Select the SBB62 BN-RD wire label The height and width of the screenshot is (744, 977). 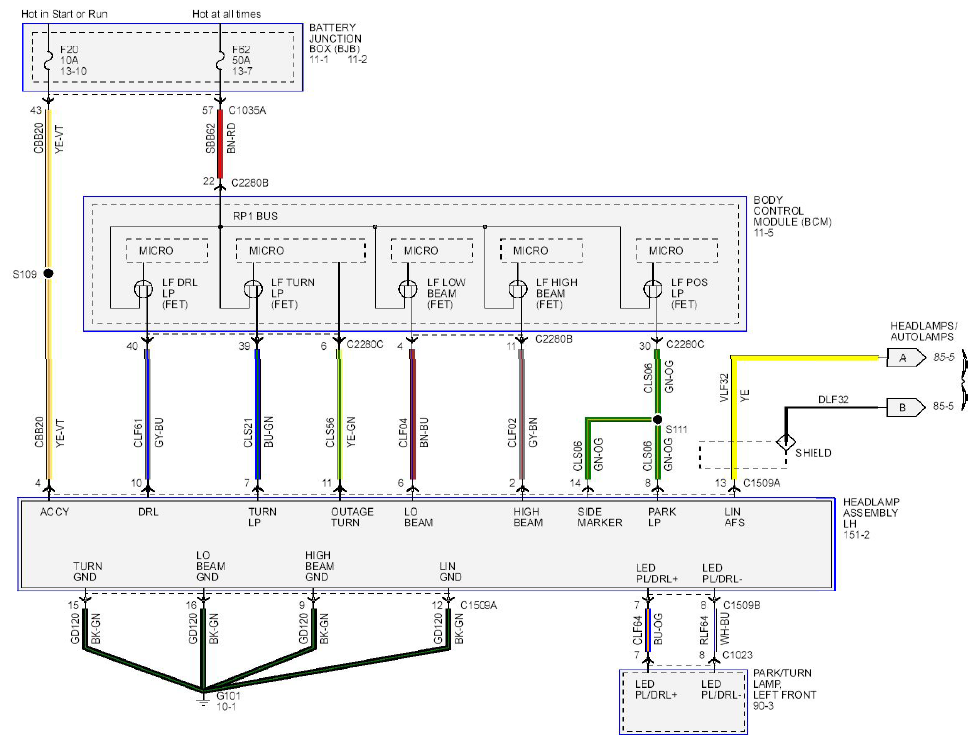click(x=221, y=138)
